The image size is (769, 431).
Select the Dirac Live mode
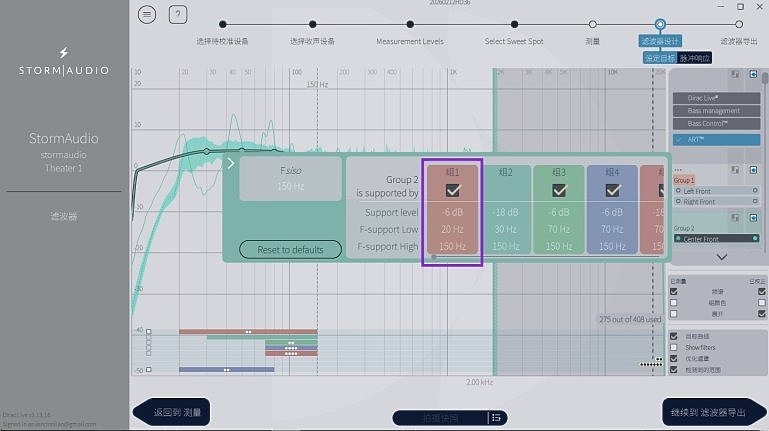[717, 98]
